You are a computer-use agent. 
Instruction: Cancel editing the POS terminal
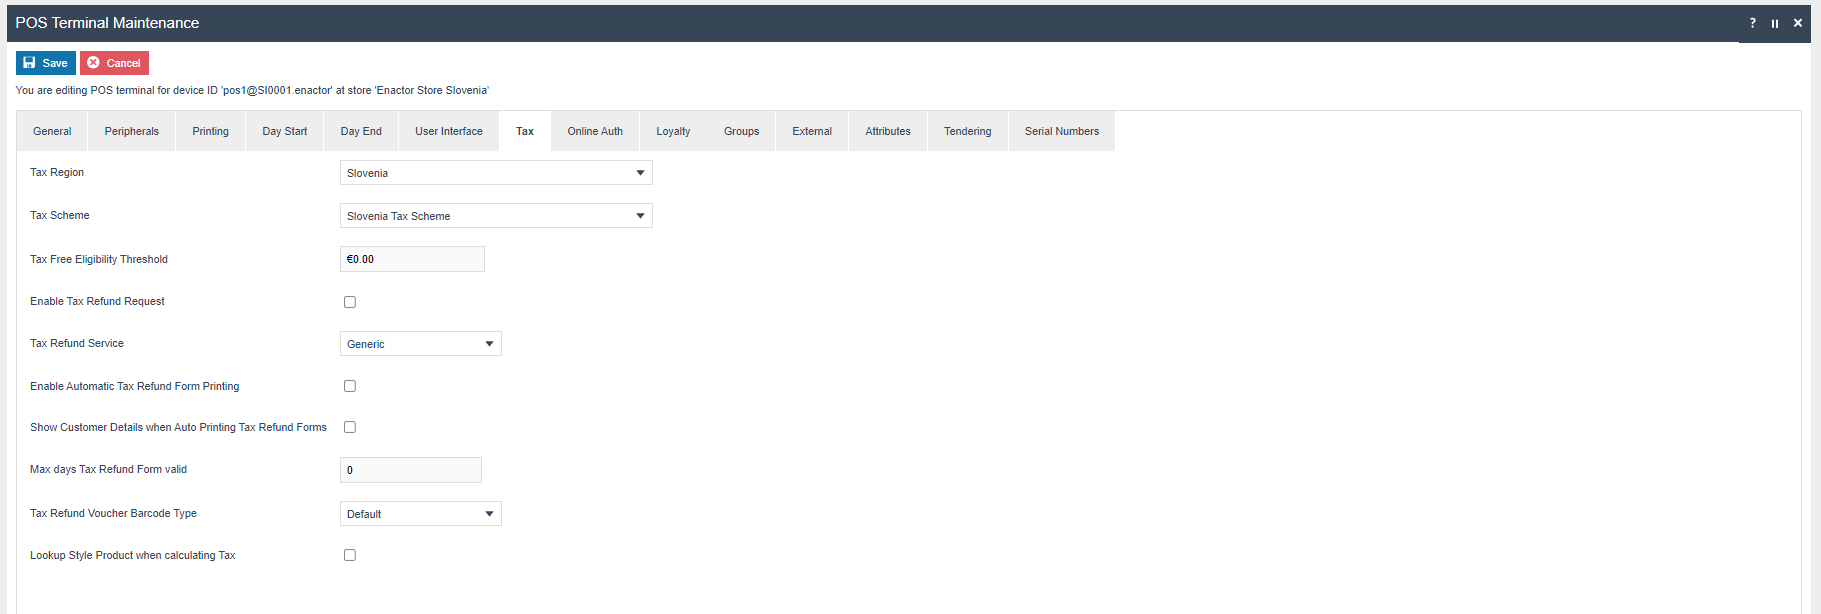click(114, 63)
